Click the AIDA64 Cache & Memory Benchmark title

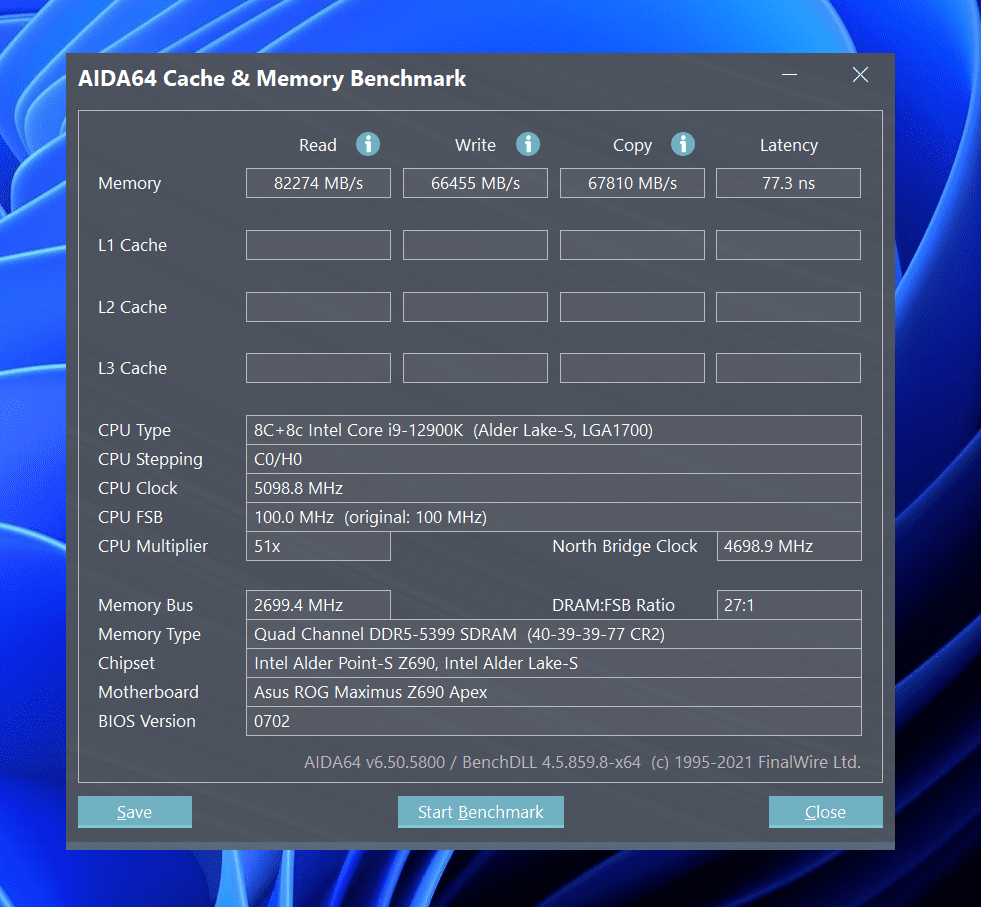272,79
